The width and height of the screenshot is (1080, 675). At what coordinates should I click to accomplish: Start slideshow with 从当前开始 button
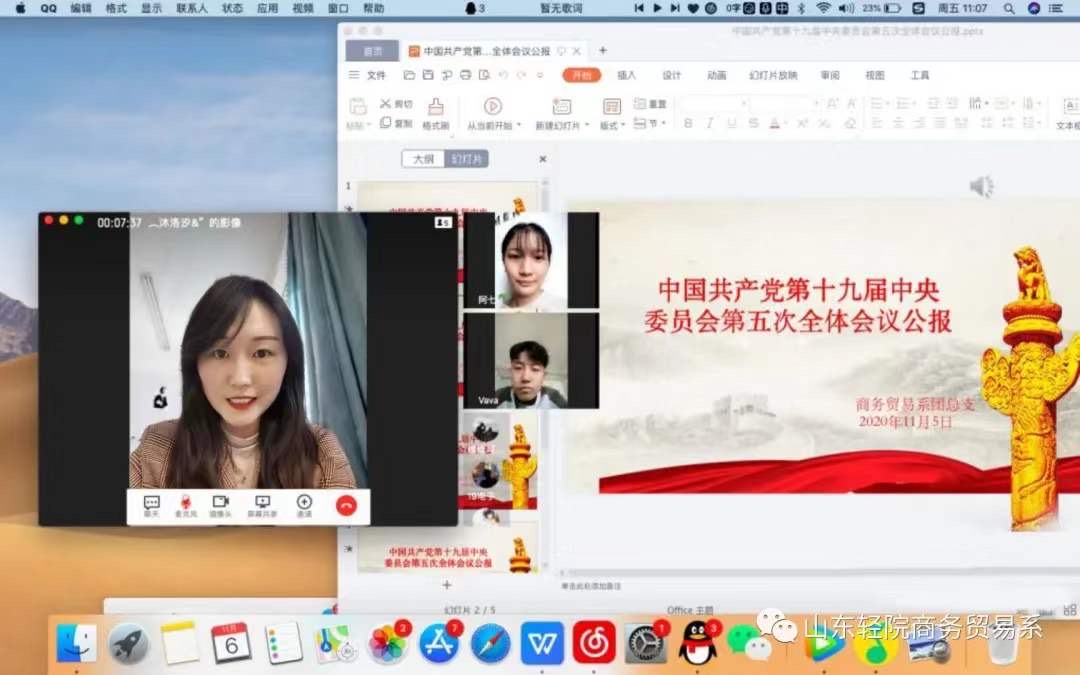coord(493,114)
